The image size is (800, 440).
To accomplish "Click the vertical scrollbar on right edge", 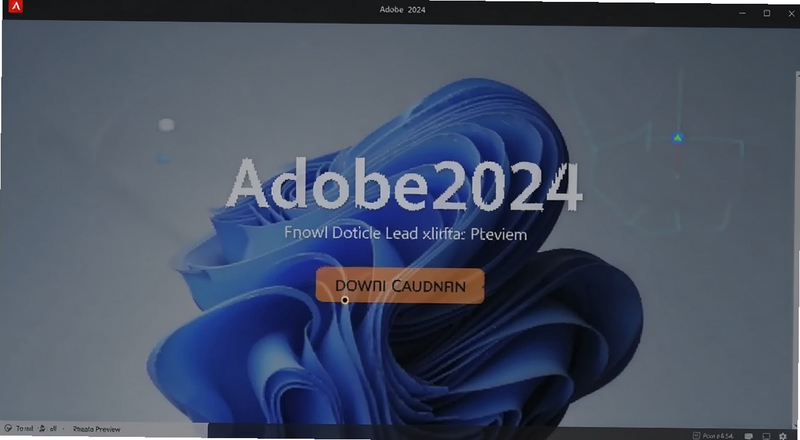I will (797, 250).
